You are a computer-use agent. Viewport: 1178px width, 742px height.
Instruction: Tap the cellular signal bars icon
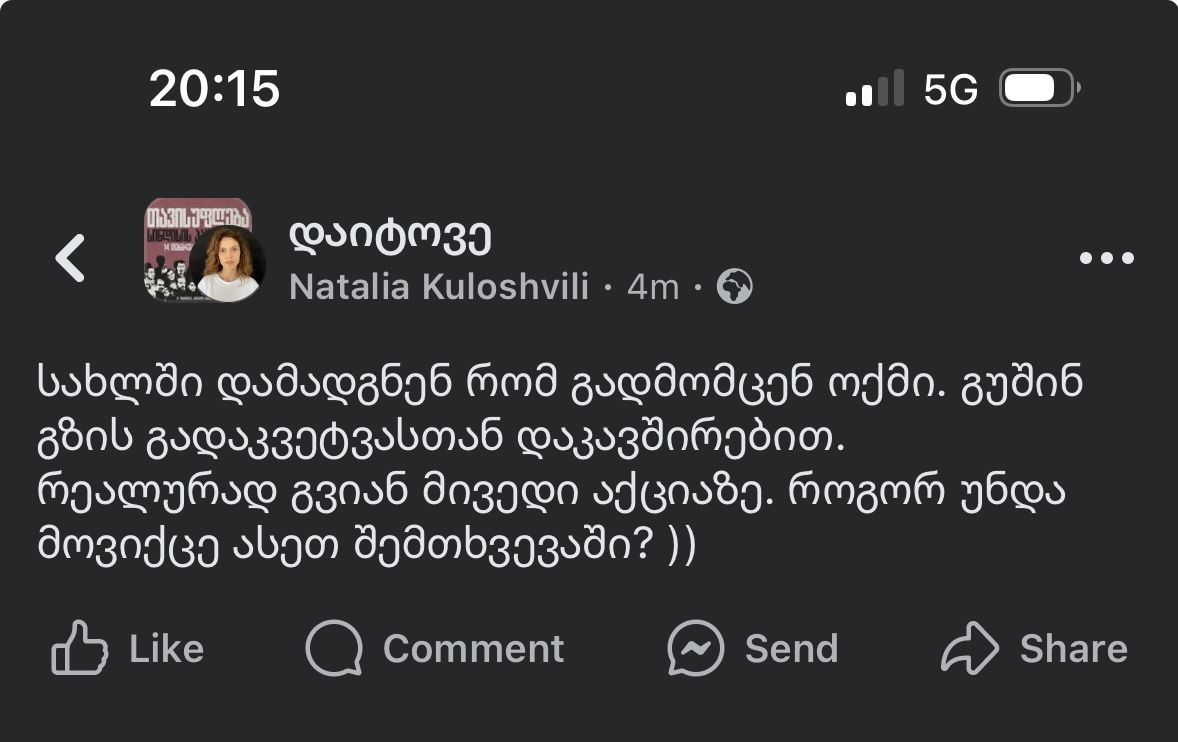tap(874, 90)
